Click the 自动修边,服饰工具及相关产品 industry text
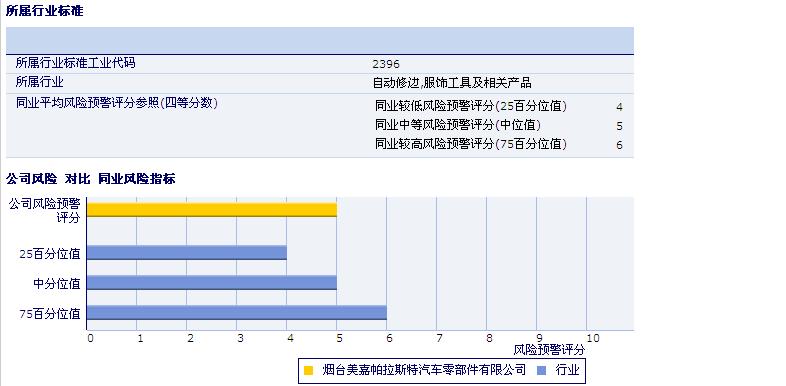 point(452,83)
